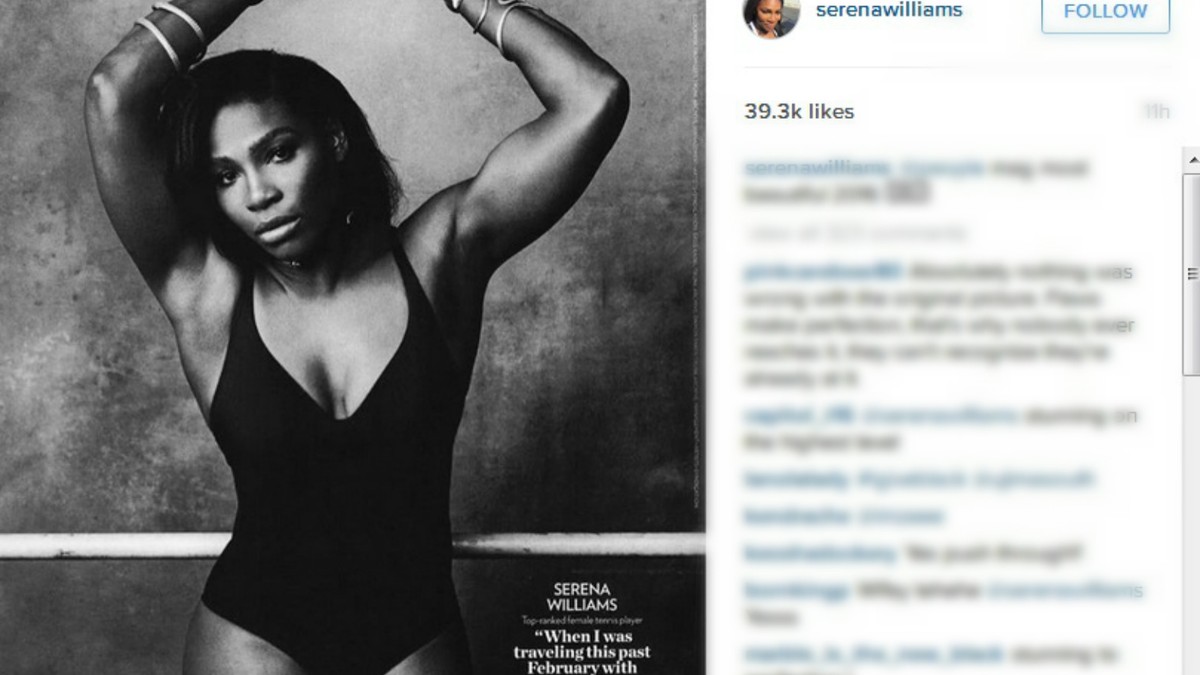Screen dimensions: 1200x675
Task: Open username before 'We push through' comment
Action: (820, 553)
